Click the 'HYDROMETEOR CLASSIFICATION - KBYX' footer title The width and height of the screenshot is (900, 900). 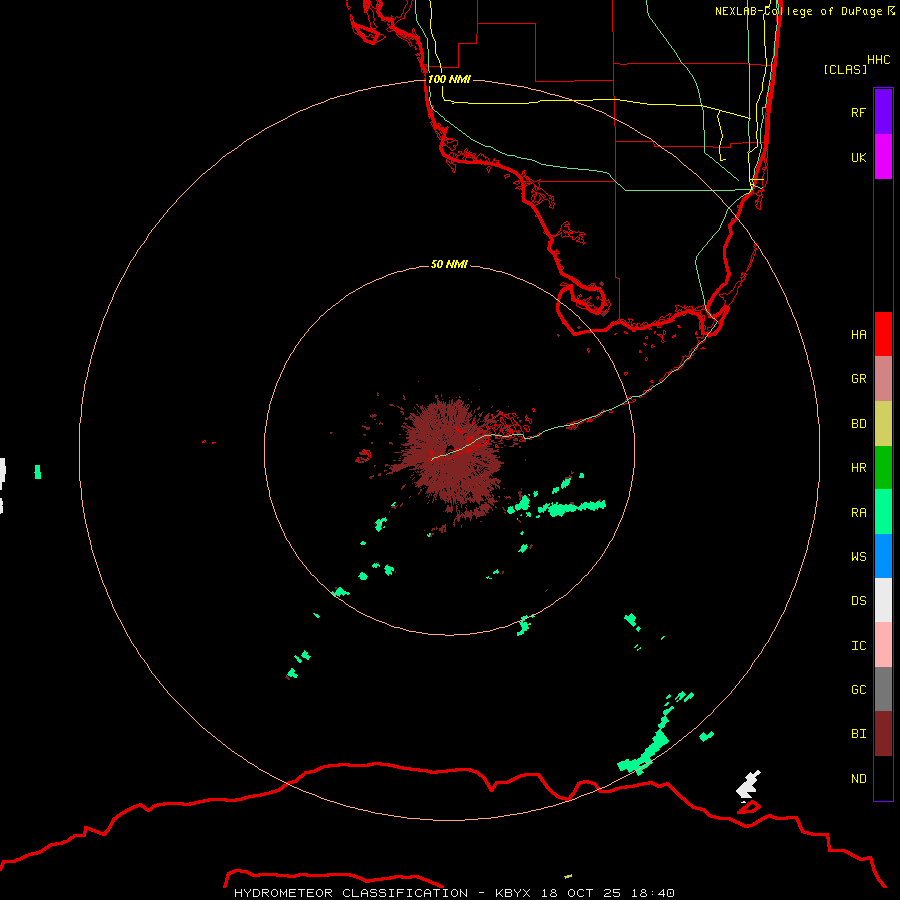(x=382, y=893)
